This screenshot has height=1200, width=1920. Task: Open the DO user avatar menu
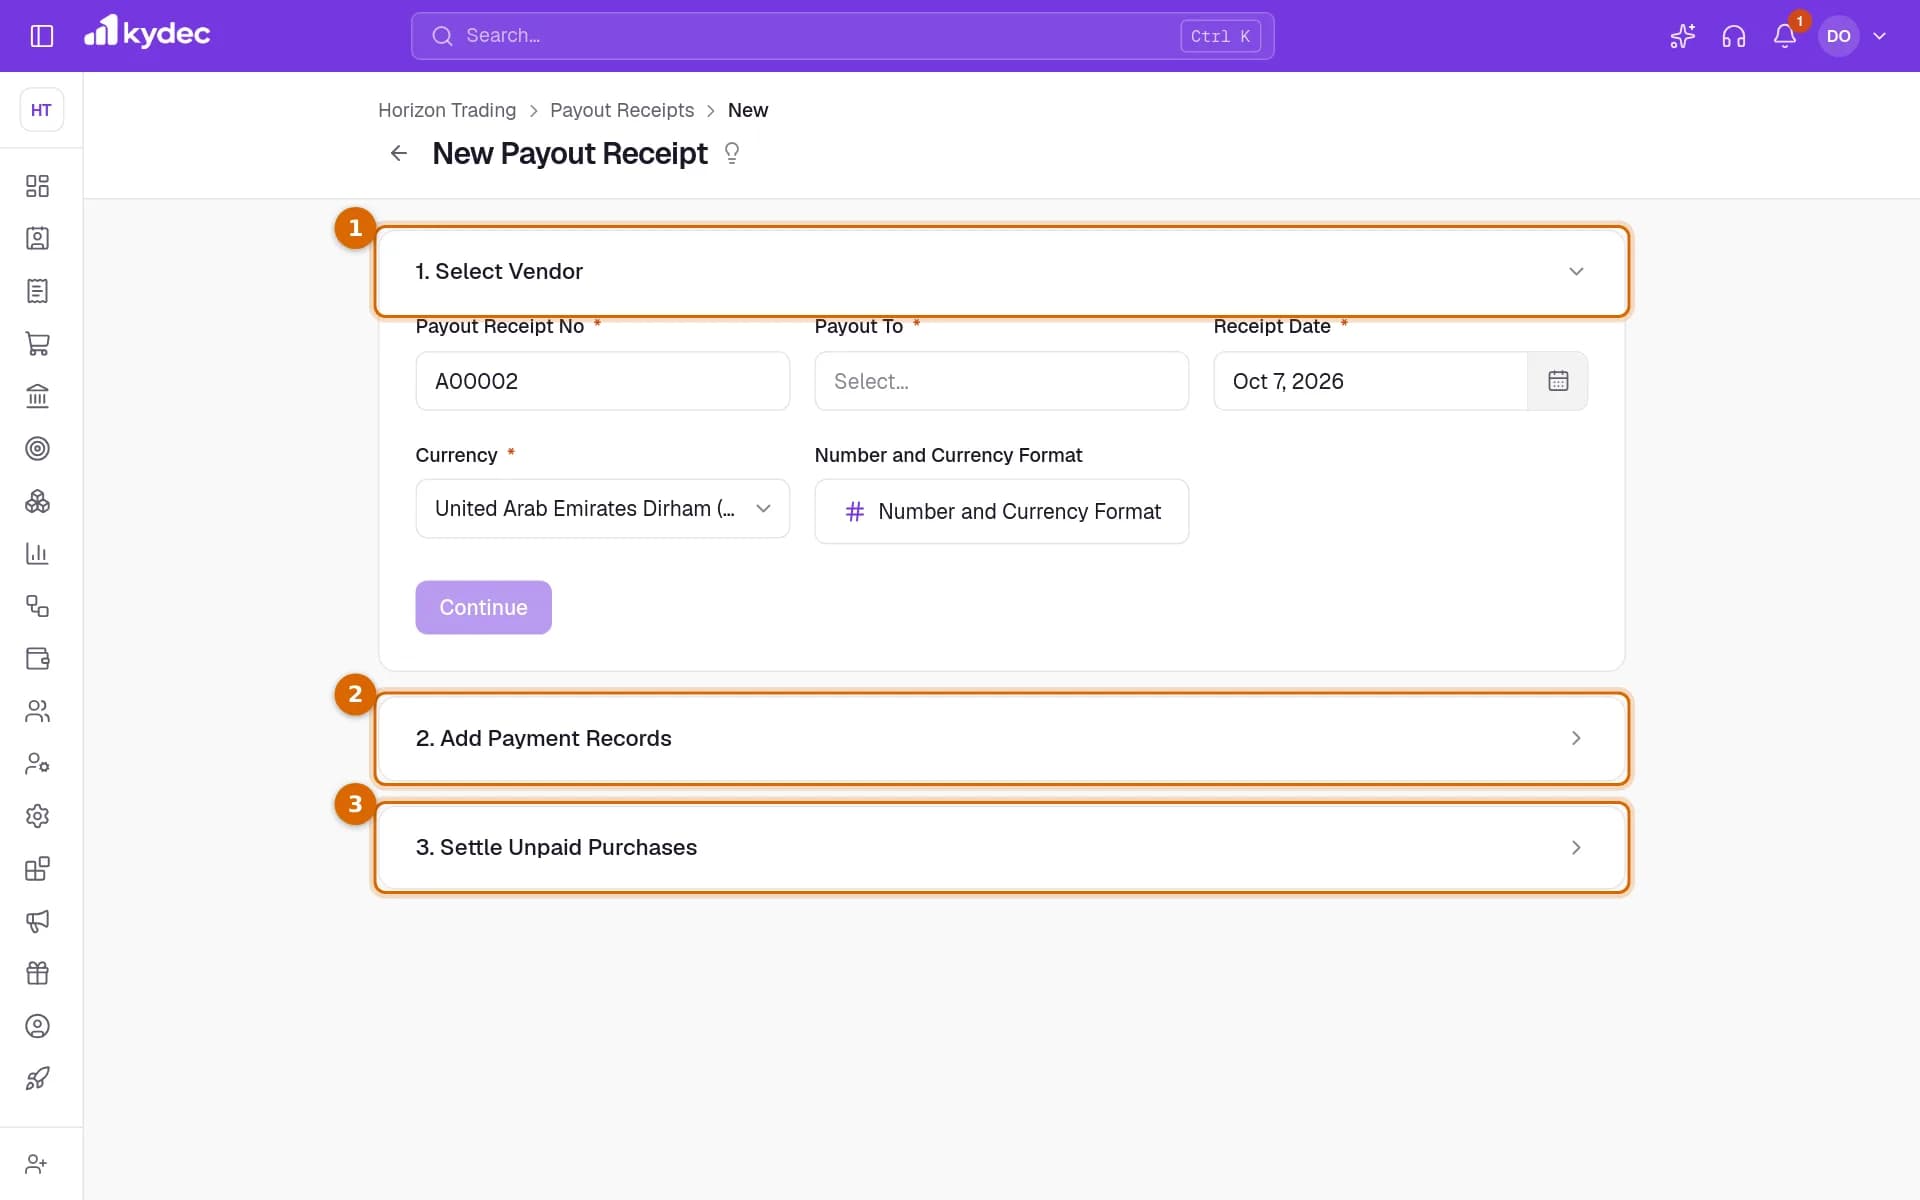point(1838,36)
